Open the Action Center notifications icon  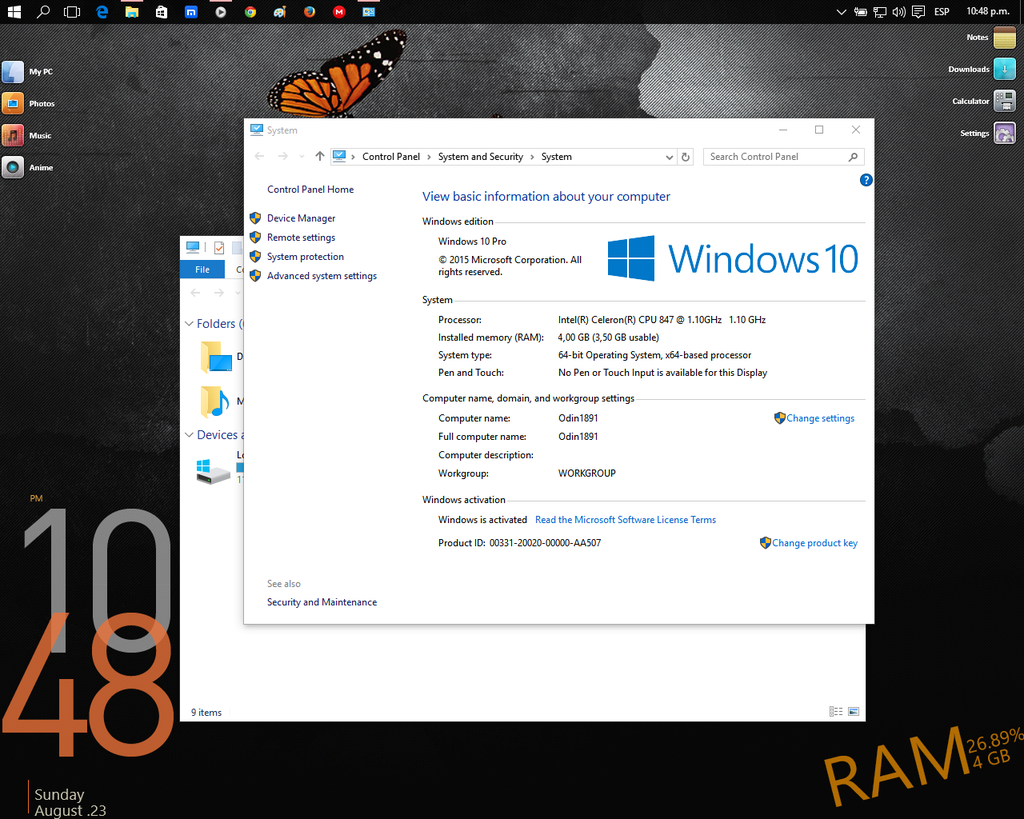coord(918,12)
